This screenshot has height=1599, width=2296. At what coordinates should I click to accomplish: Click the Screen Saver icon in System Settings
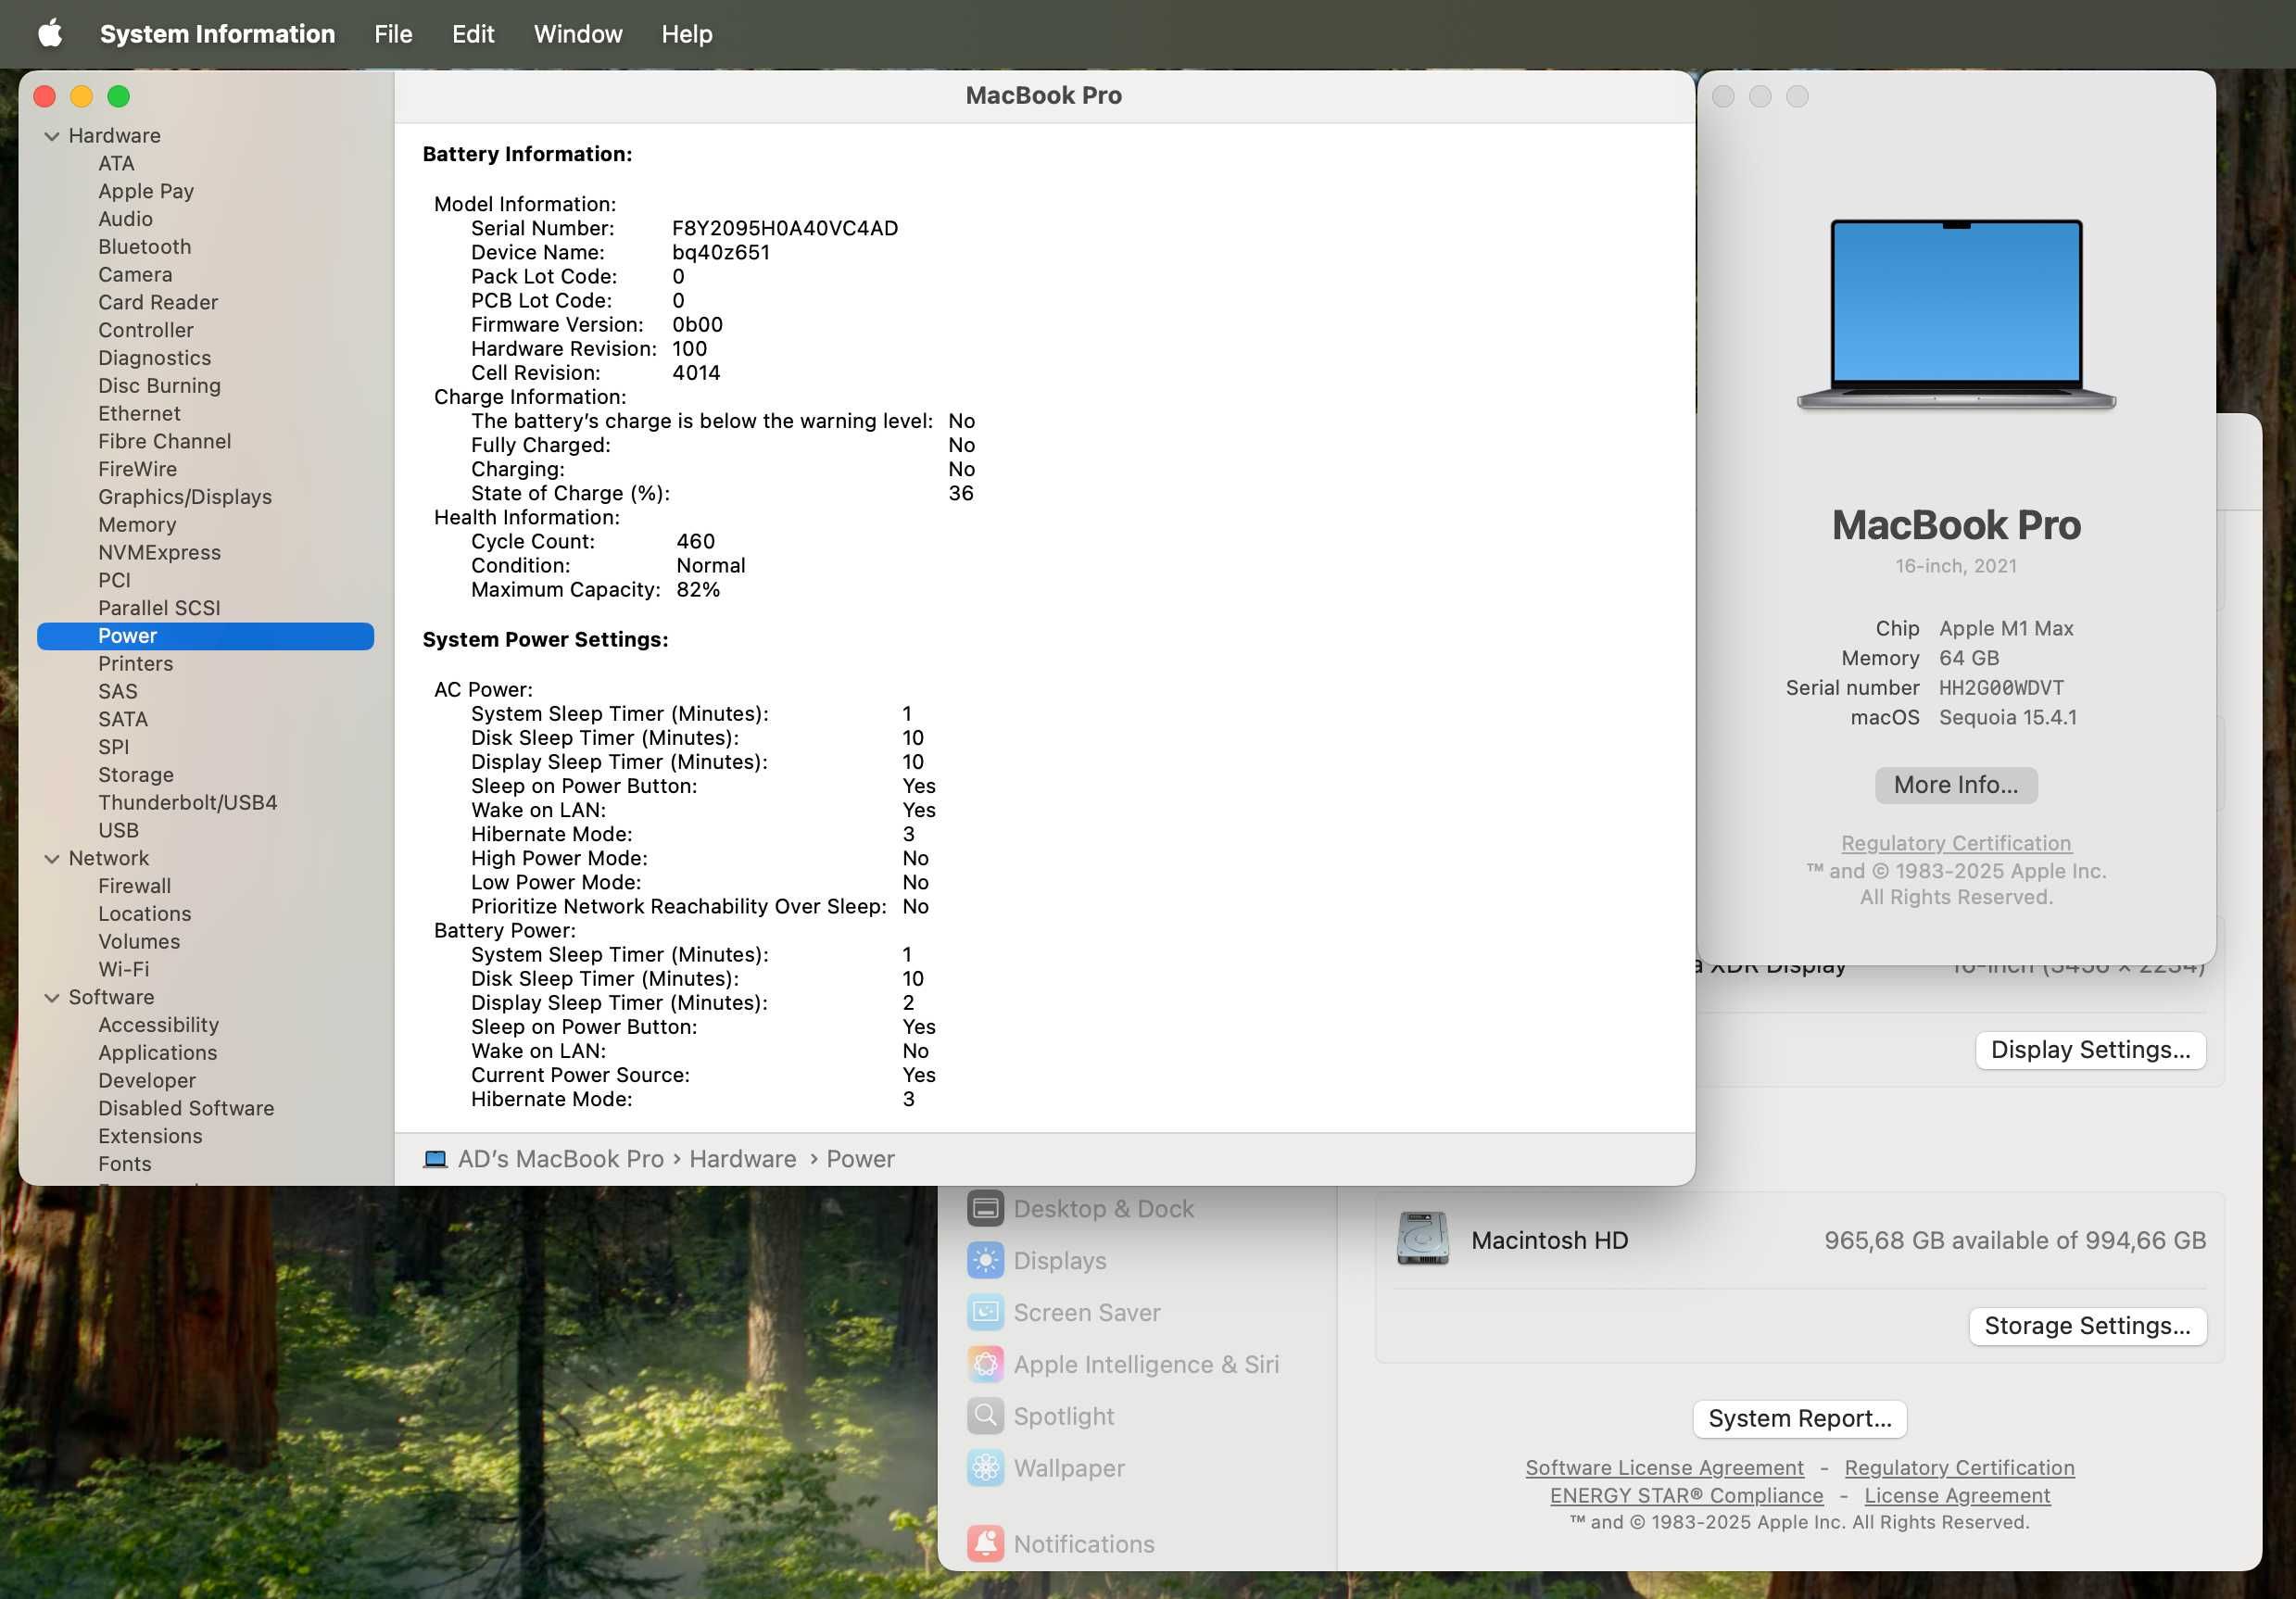pyautogui.click(x=985, y=1312)
